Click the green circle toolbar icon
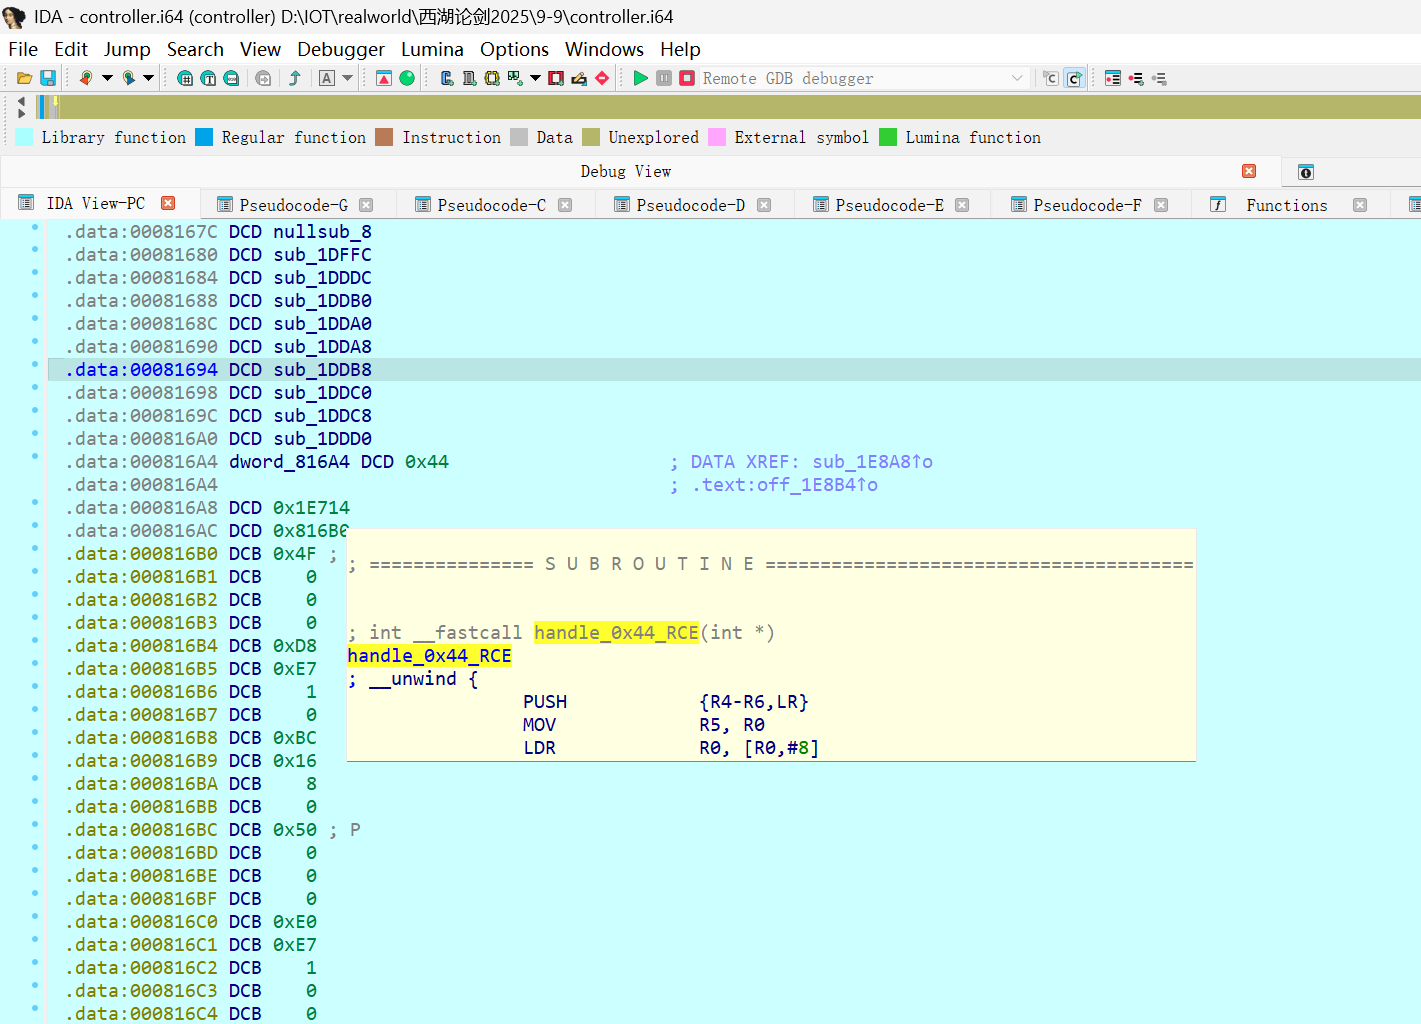Viewport: 1421px width, 1024px height. [407, 78]
